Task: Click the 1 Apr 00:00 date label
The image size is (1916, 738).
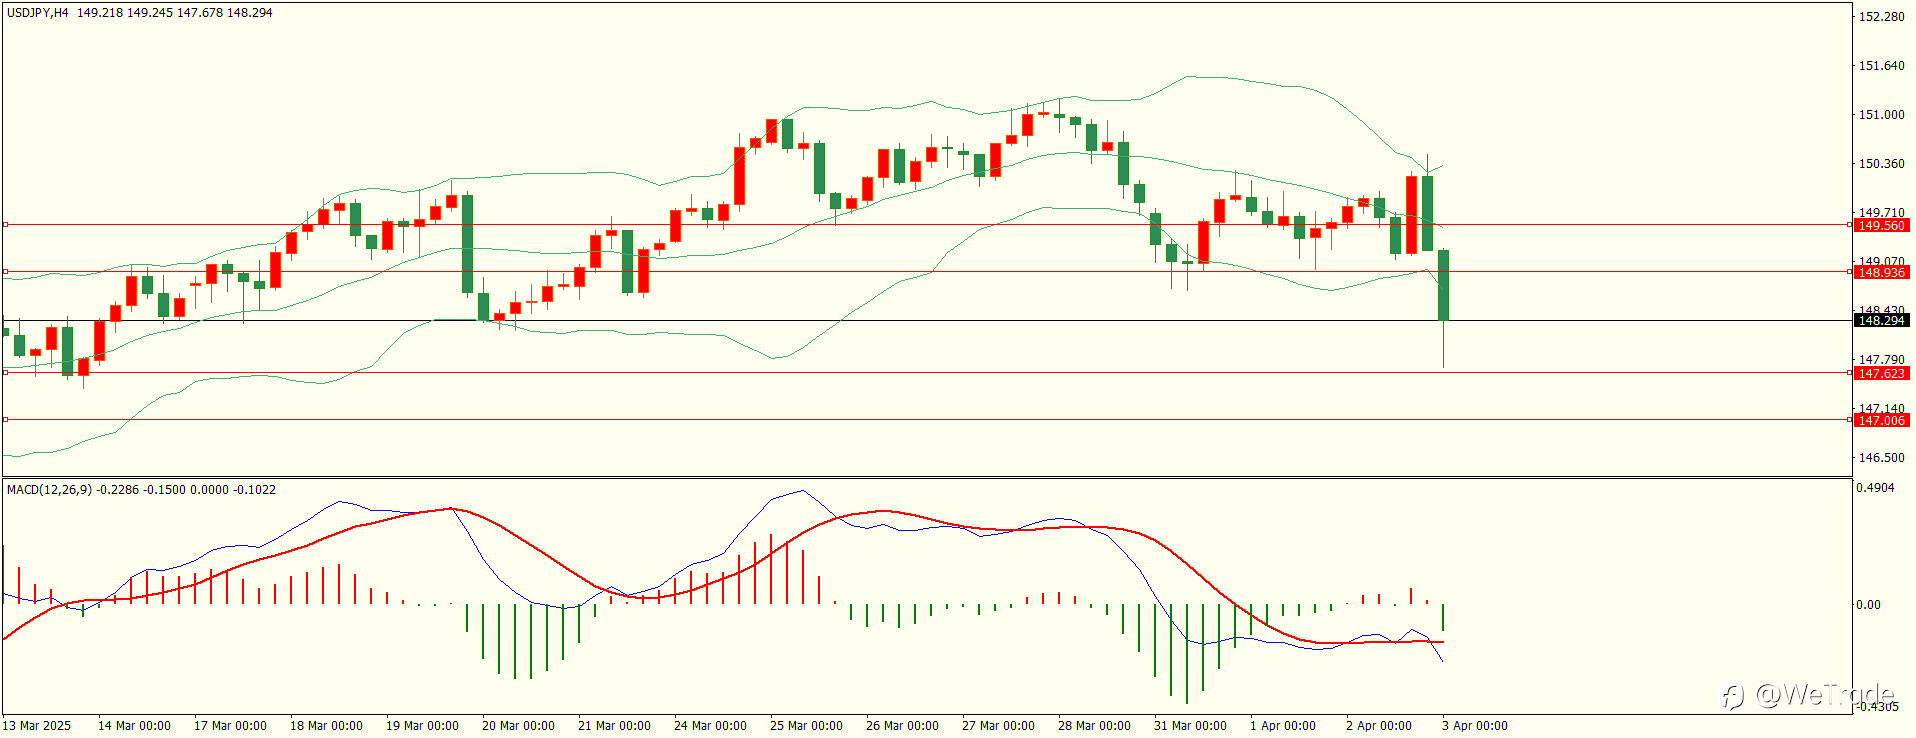Action: pyautogui.click(x=1283, y=726)
